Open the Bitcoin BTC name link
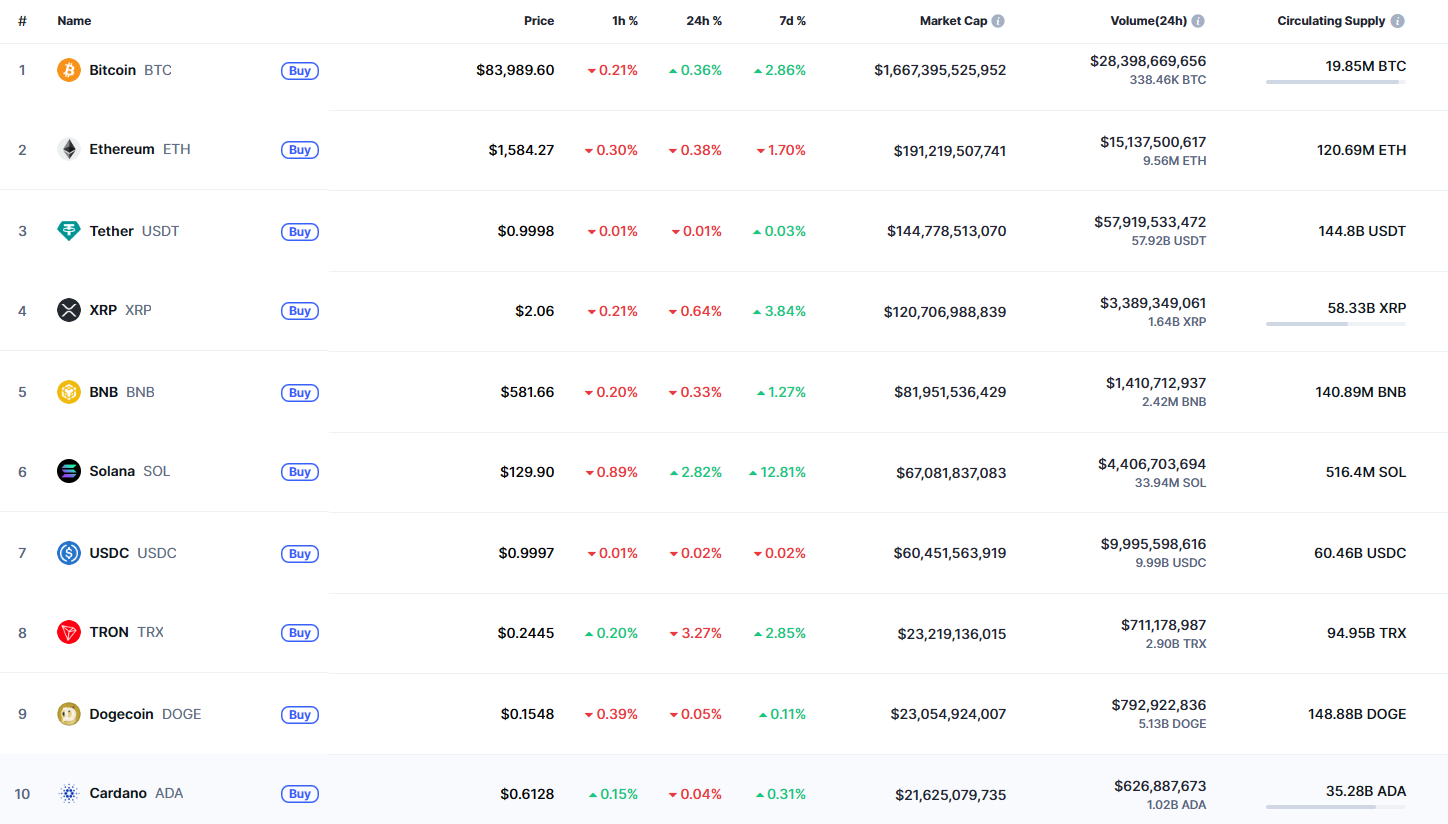Viewport: 1448px width, 824px height. [x=130, y=70]
